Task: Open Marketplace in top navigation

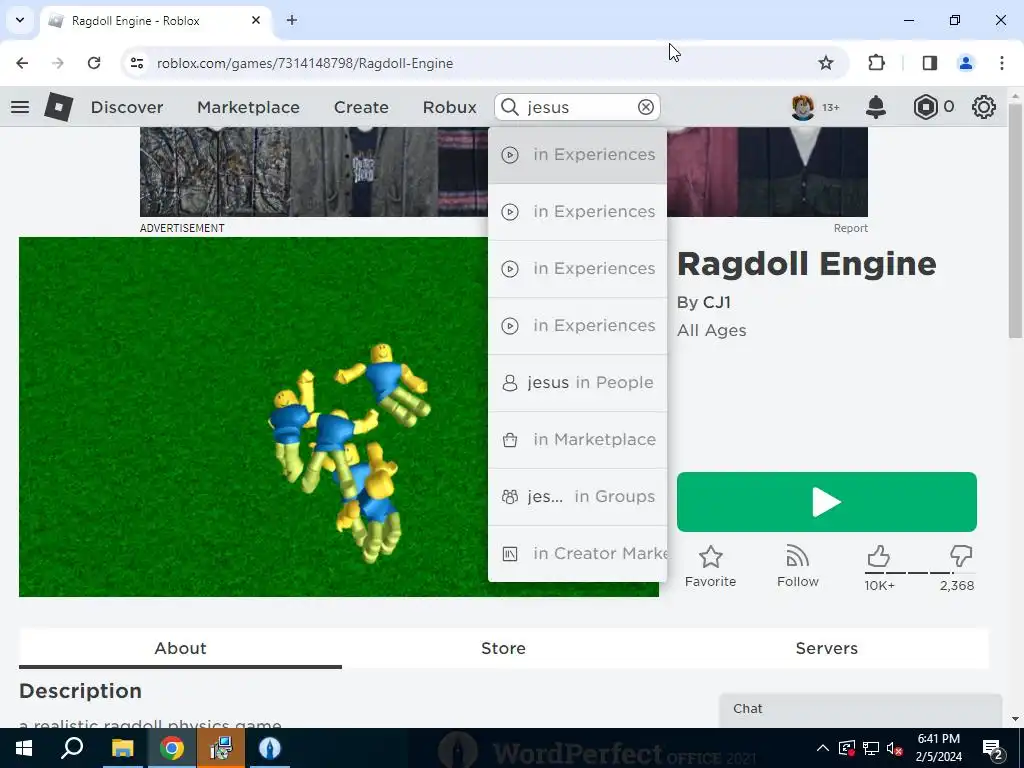Action: (248, 107)
